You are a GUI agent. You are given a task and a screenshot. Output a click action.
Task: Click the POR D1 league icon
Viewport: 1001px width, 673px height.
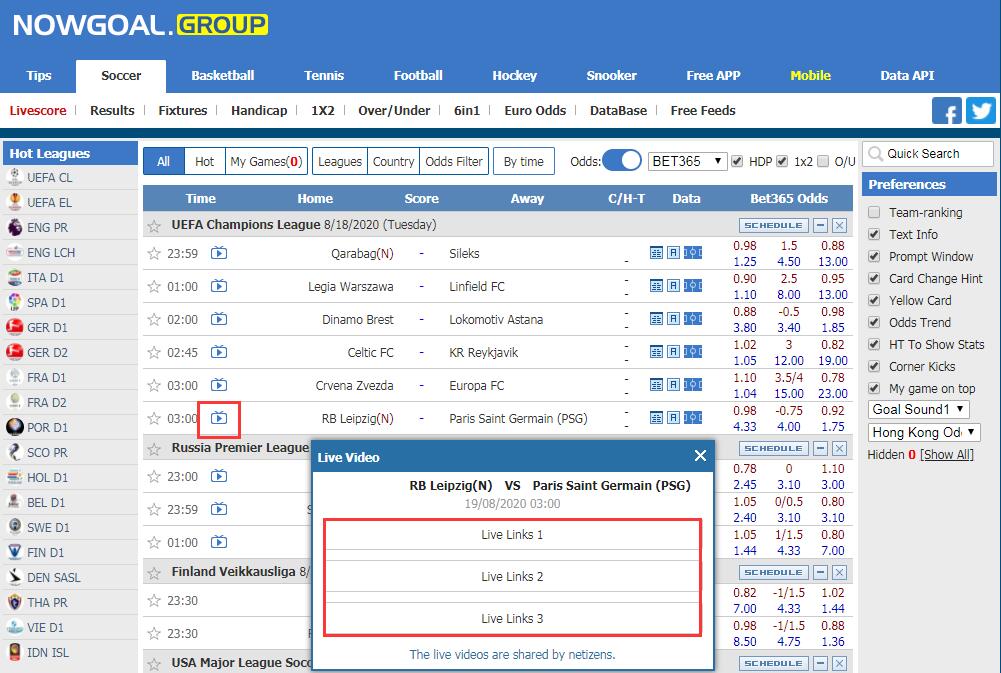pyautogui.click(x=14, y=427)
